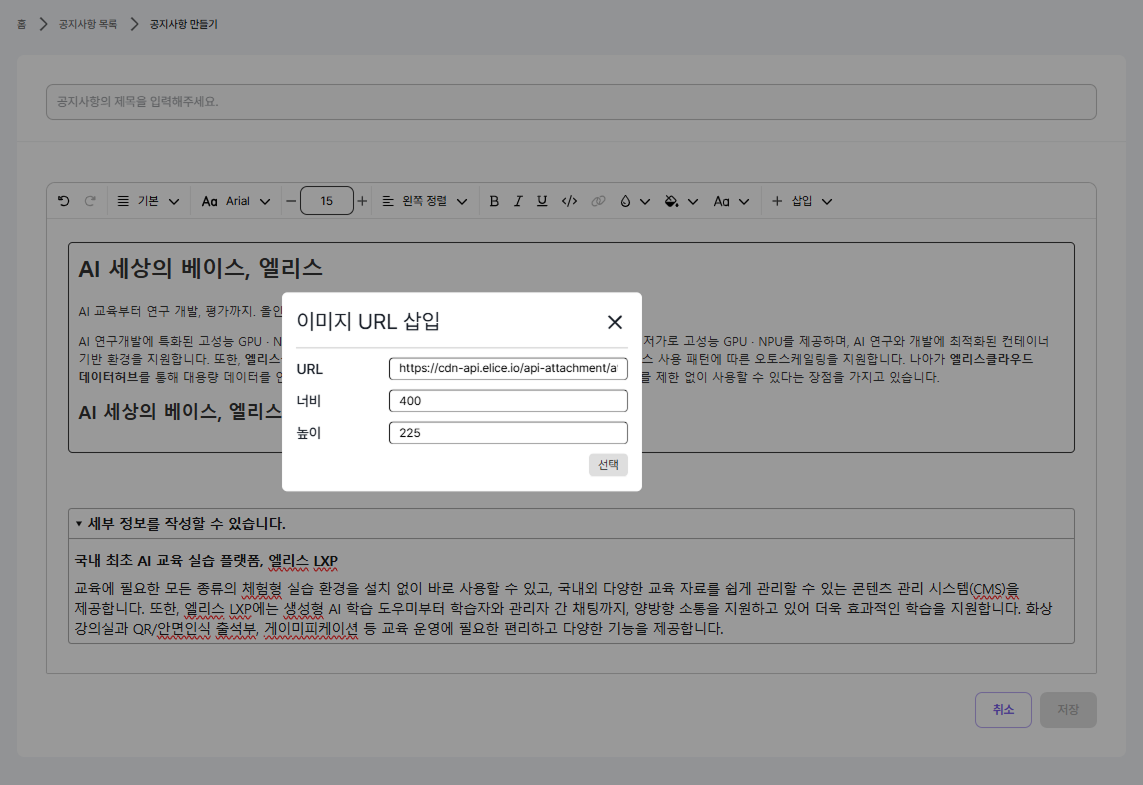Open background fill color bucket picker
1143x785 pixels.
coord(682,201)
